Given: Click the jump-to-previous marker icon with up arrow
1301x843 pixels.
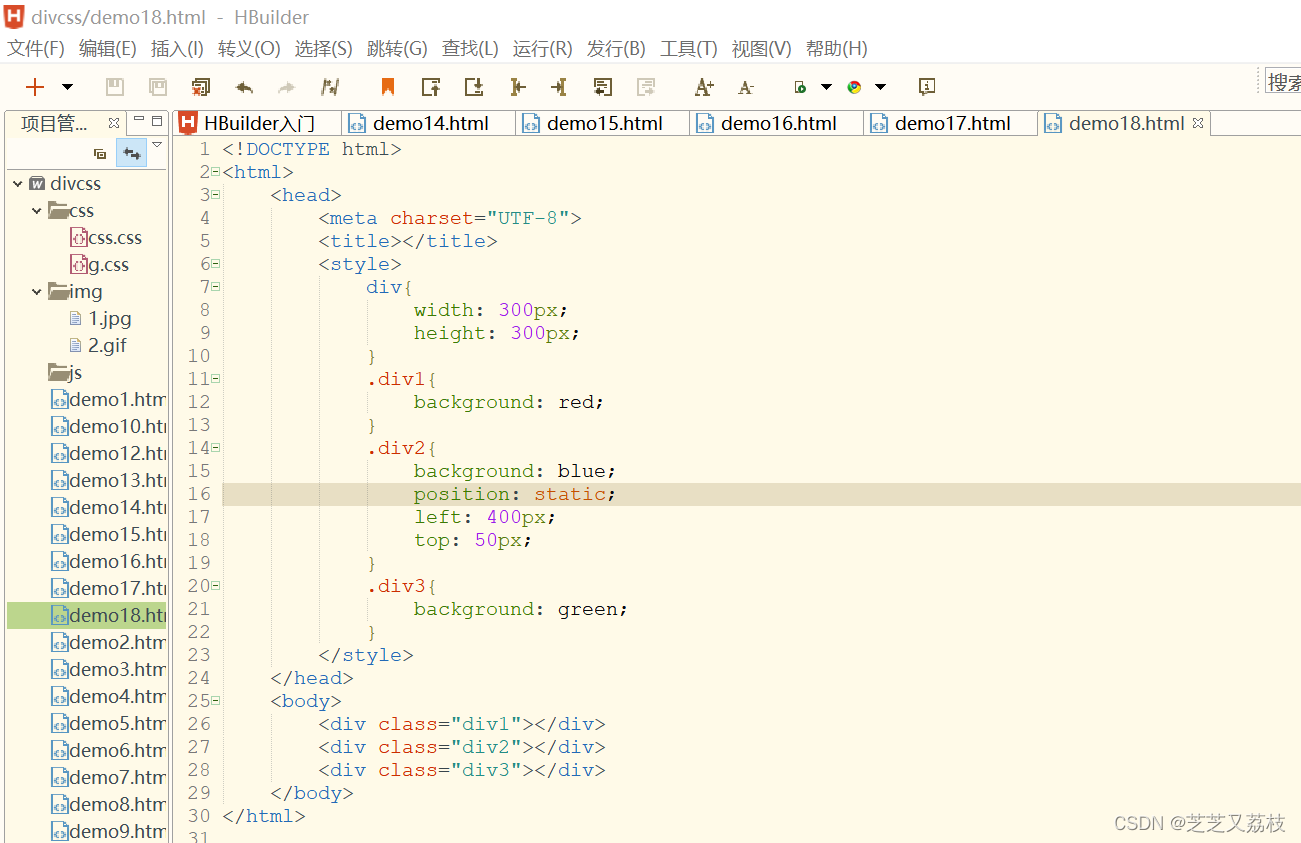Looking at the screenshot, I should (x=431, y=87).
